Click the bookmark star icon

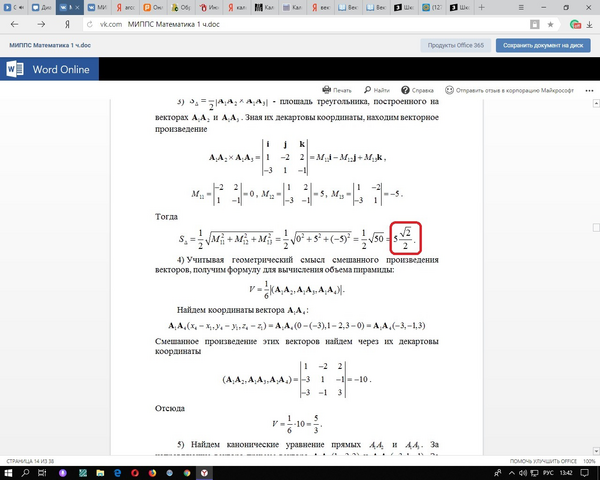pyautogui.click(x=550, y=24)
